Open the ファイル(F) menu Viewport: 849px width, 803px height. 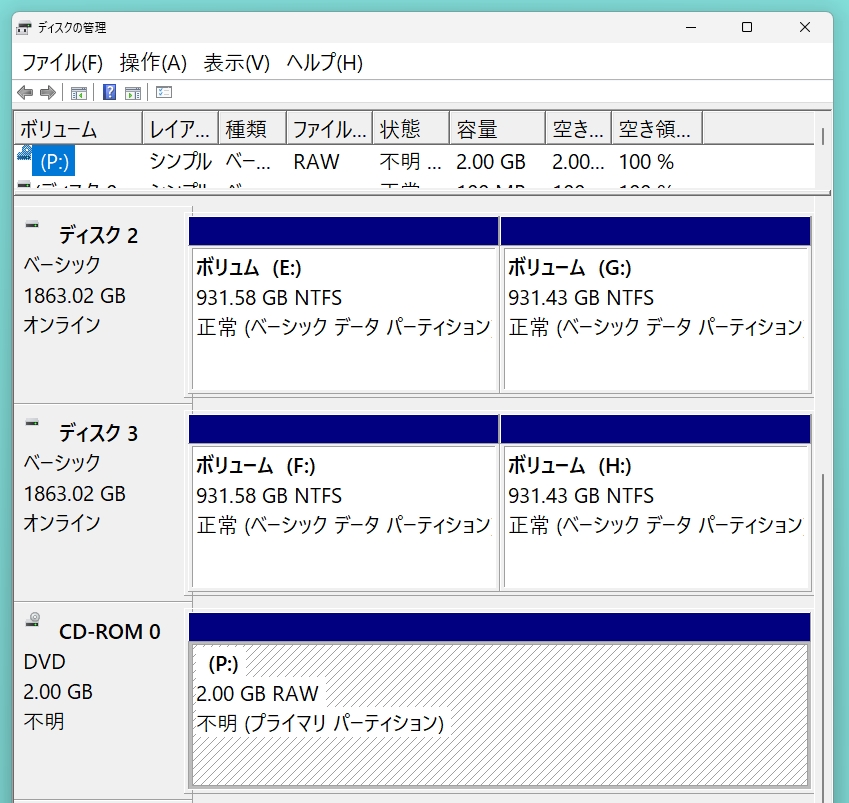click(62, 62)
